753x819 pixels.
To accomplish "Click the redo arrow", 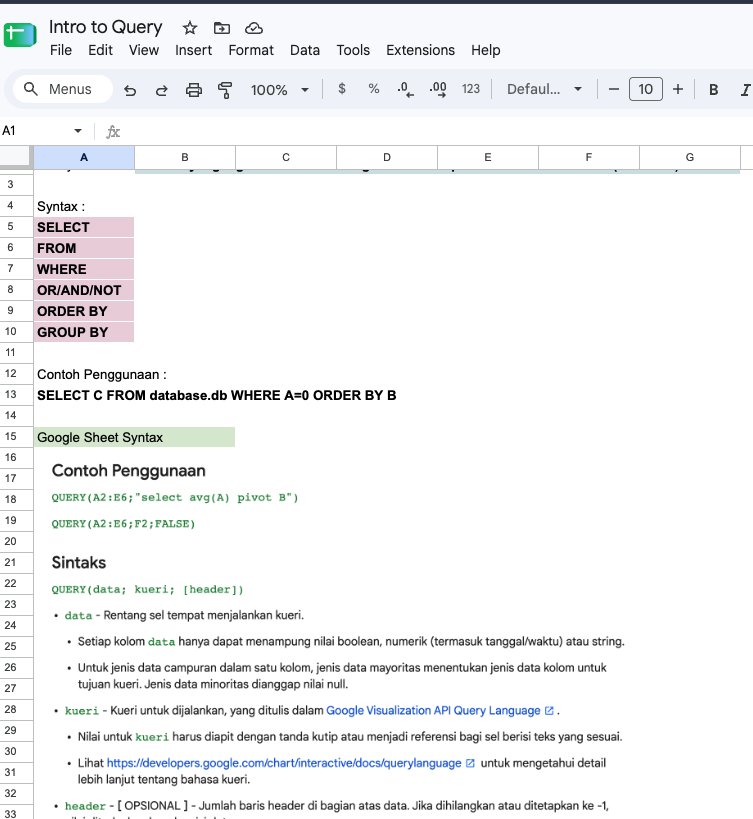I will click(x=161, y=90).
